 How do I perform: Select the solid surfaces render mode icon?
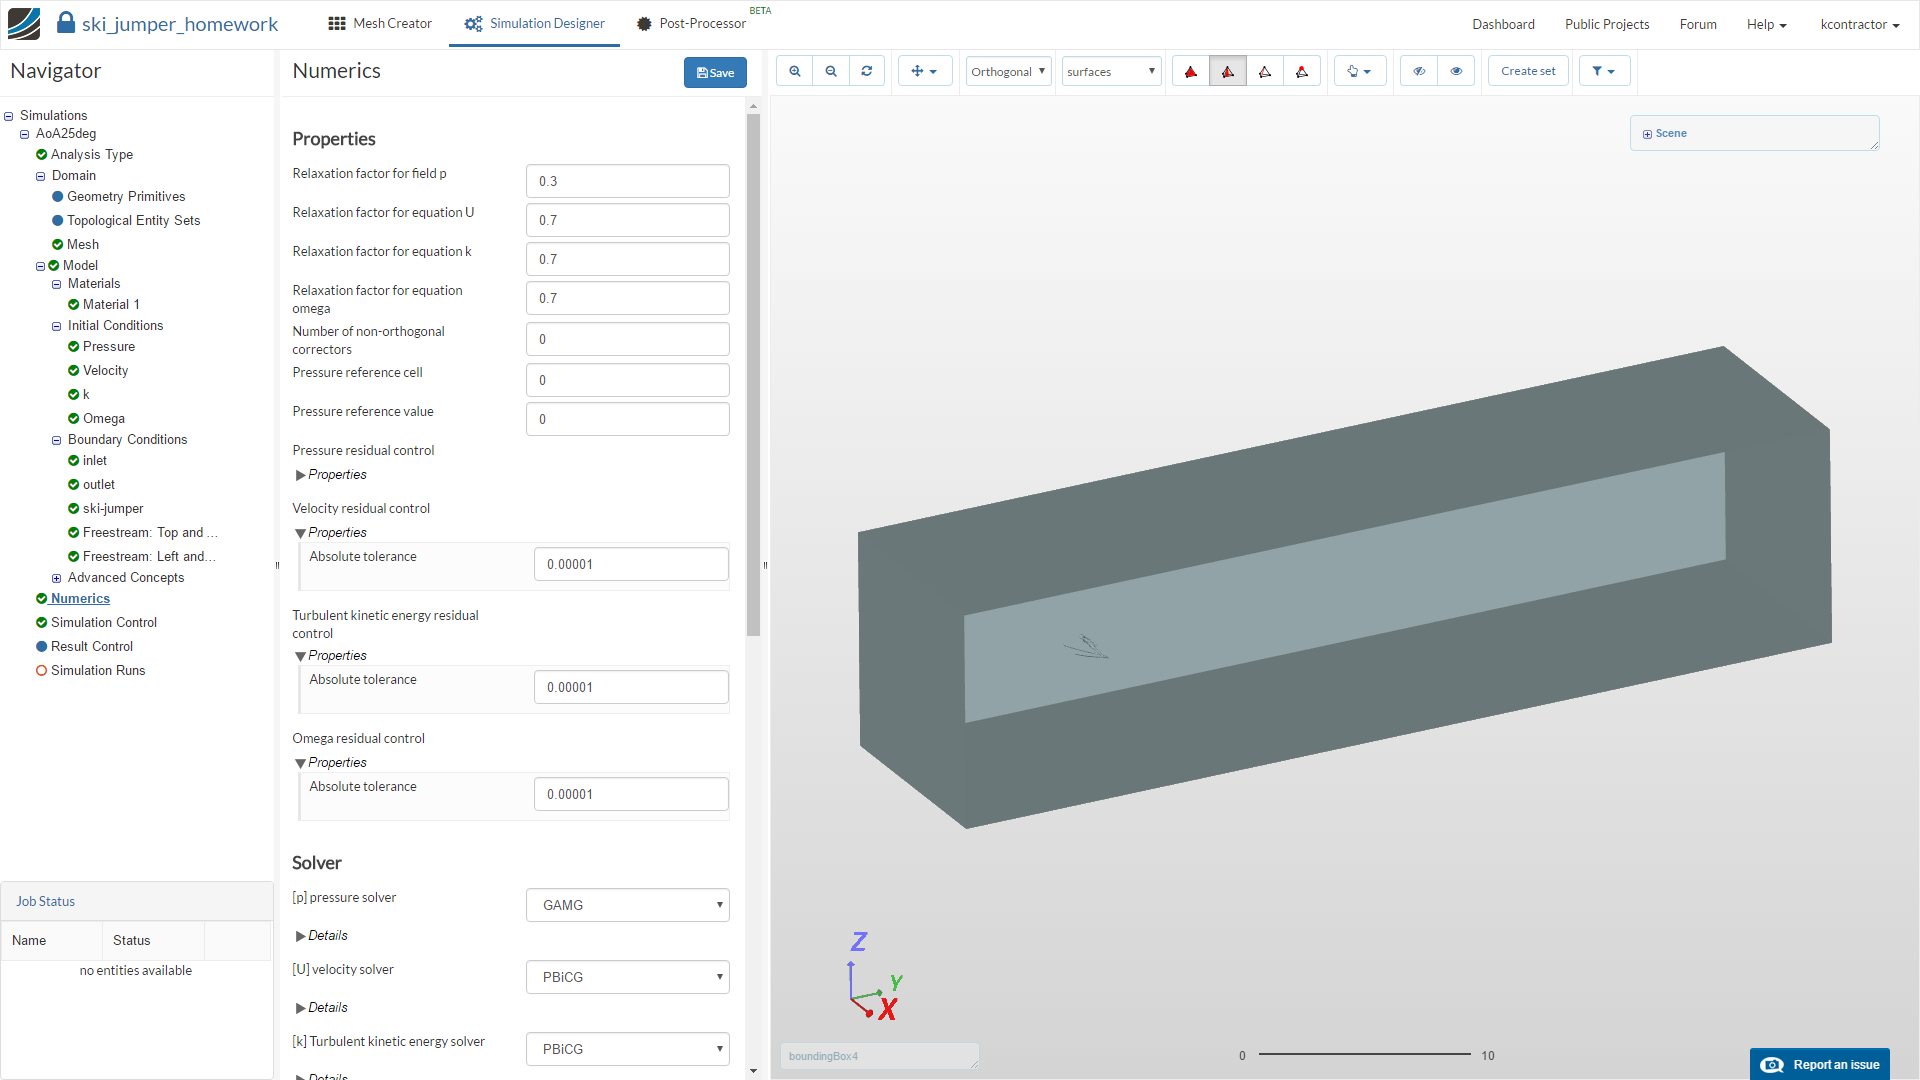click(x=1191, y=71)
